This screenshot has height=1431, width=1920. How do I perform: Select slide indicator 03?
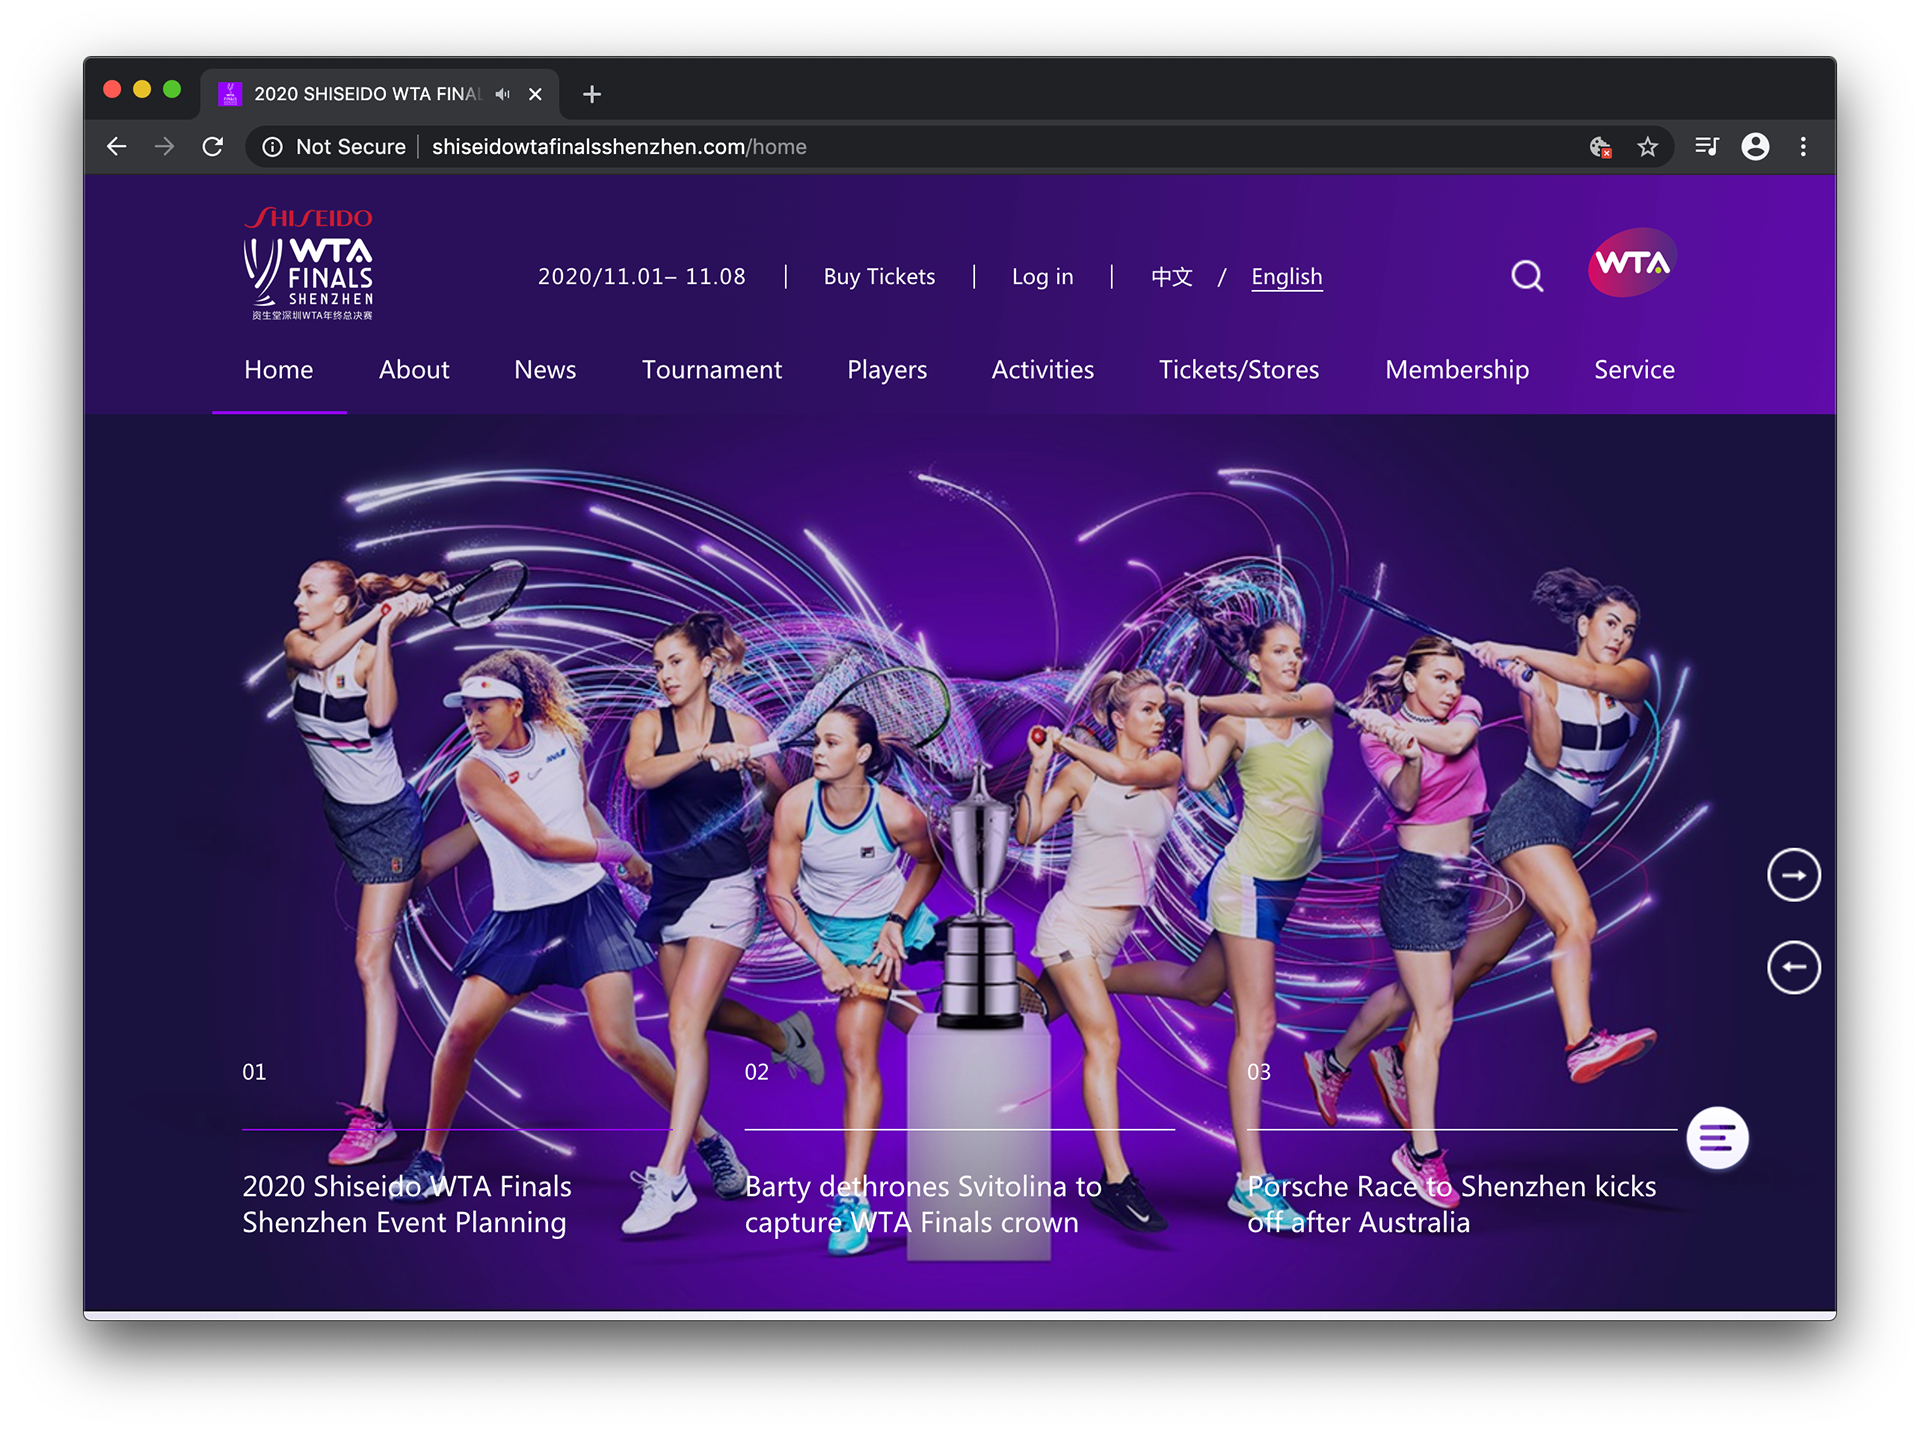[1259, 1072]
